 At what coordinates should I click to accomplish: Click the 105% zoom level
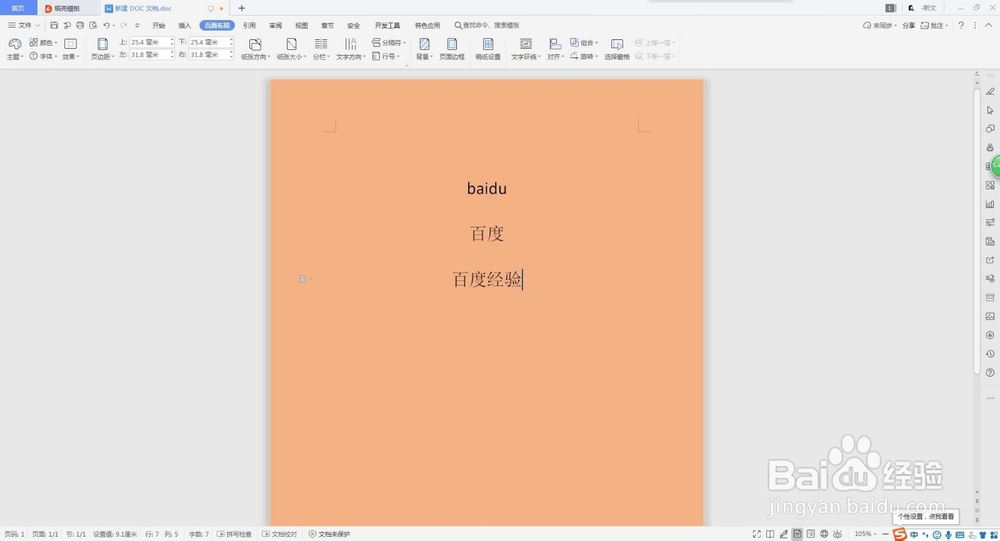pyautogui.click(x=863, y=534)
